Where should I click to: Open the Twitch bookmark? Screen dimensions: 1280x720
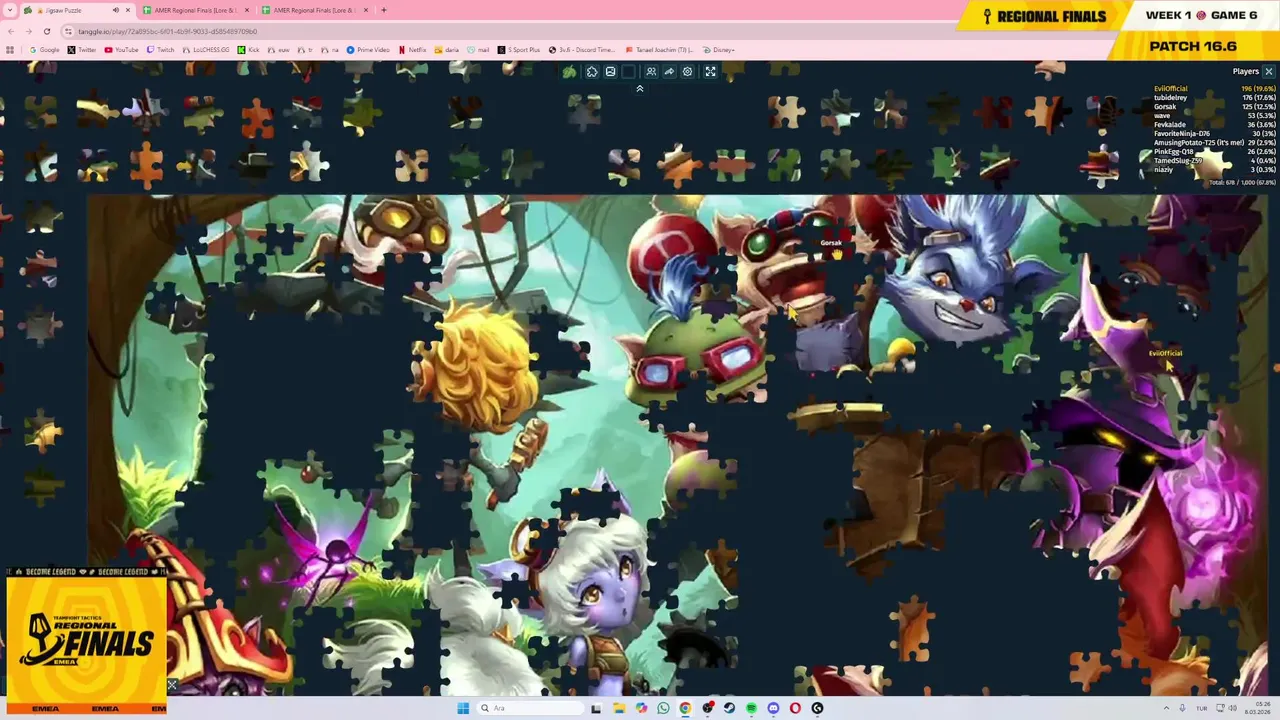160,50
